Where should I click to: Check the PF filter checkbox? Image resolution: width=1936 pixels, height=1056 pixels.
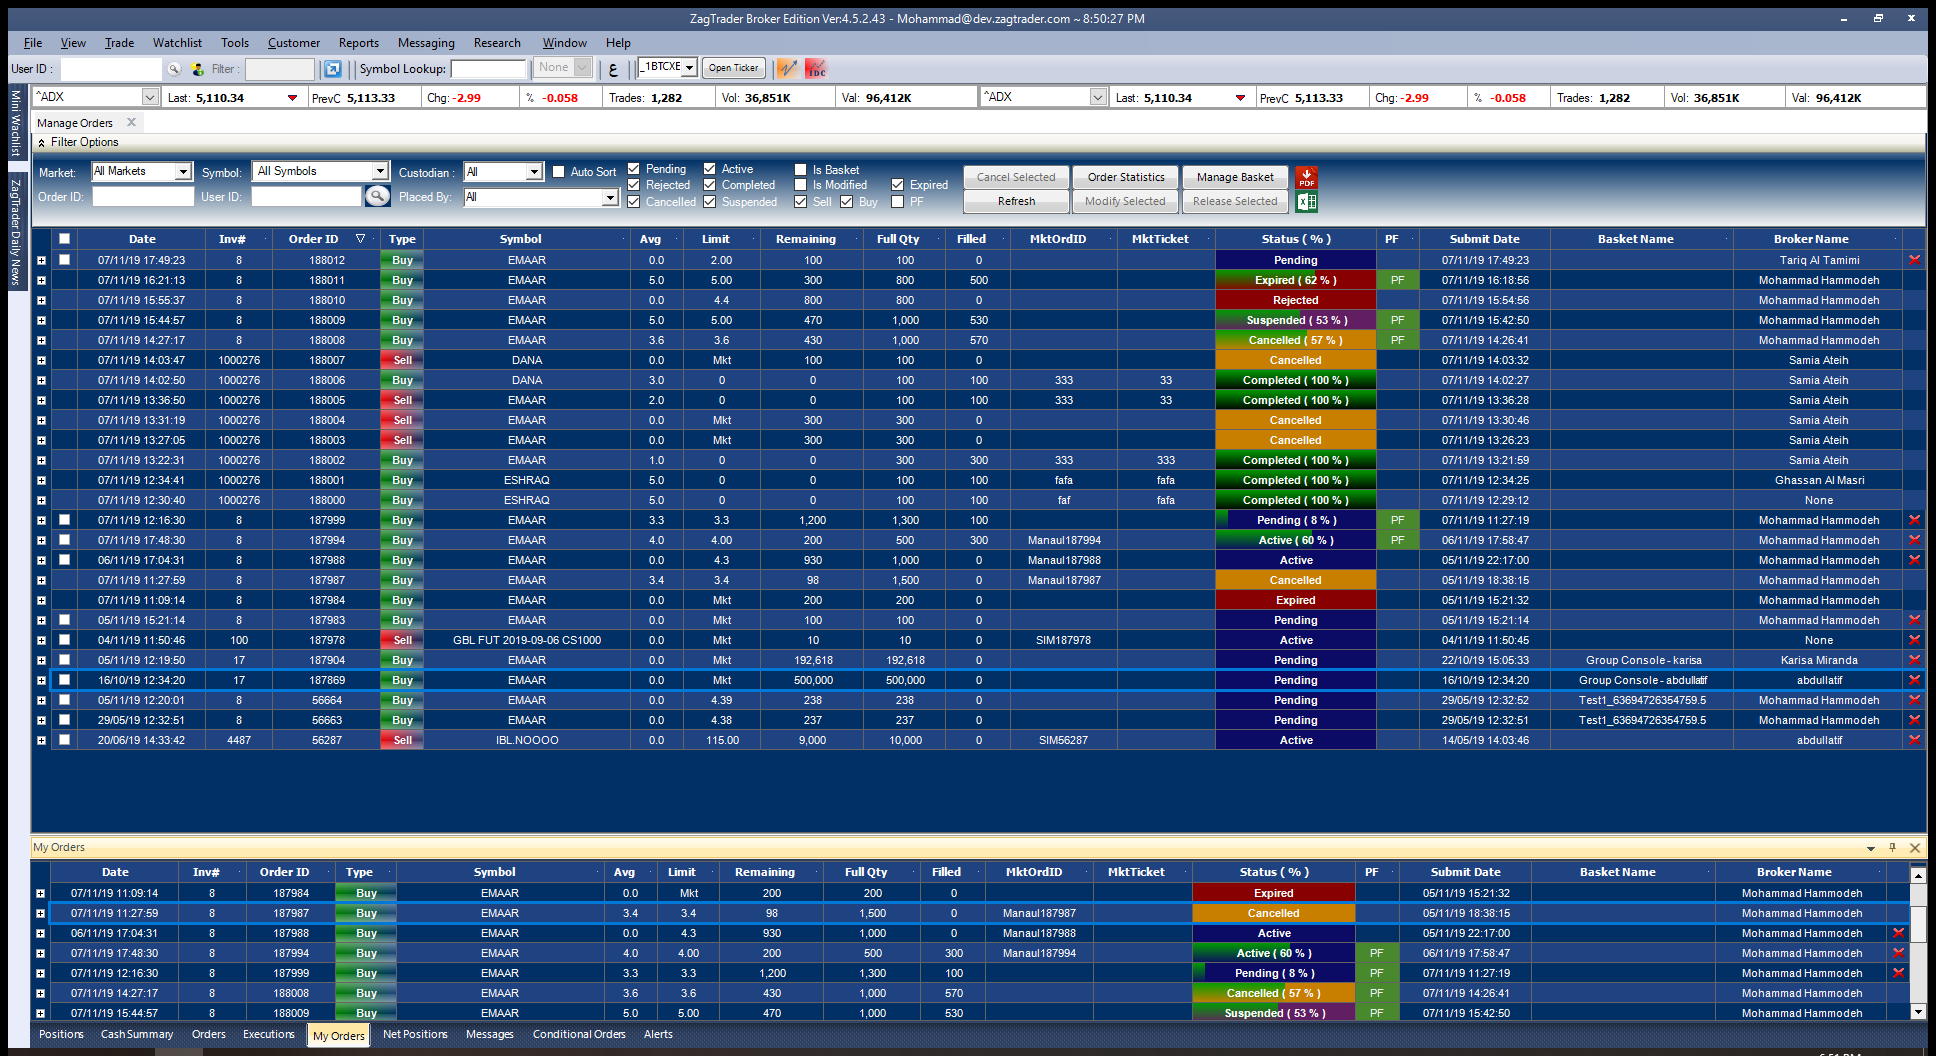(x=898, y=201)
